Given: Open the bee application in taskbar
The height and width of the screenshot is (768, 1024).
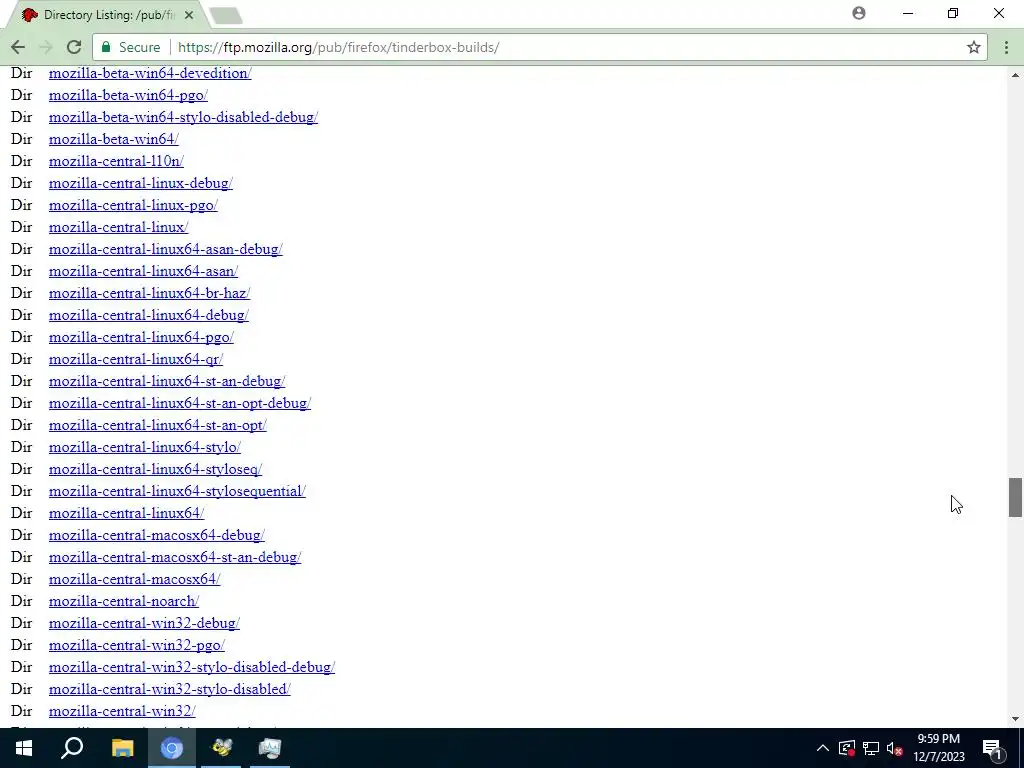Looking at the screenshot, I should point(221,748).
